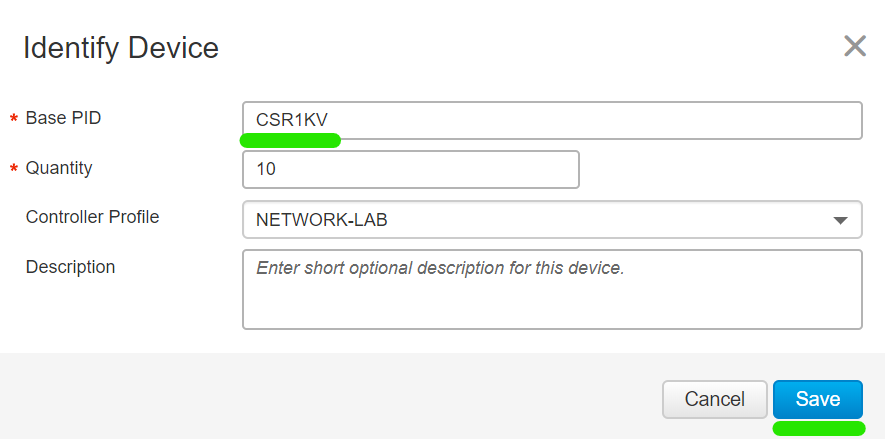The width and height of the screenshot is (885, 439).
Task: Select the NETWORK-LAB profile value
Action: point(322,220)
